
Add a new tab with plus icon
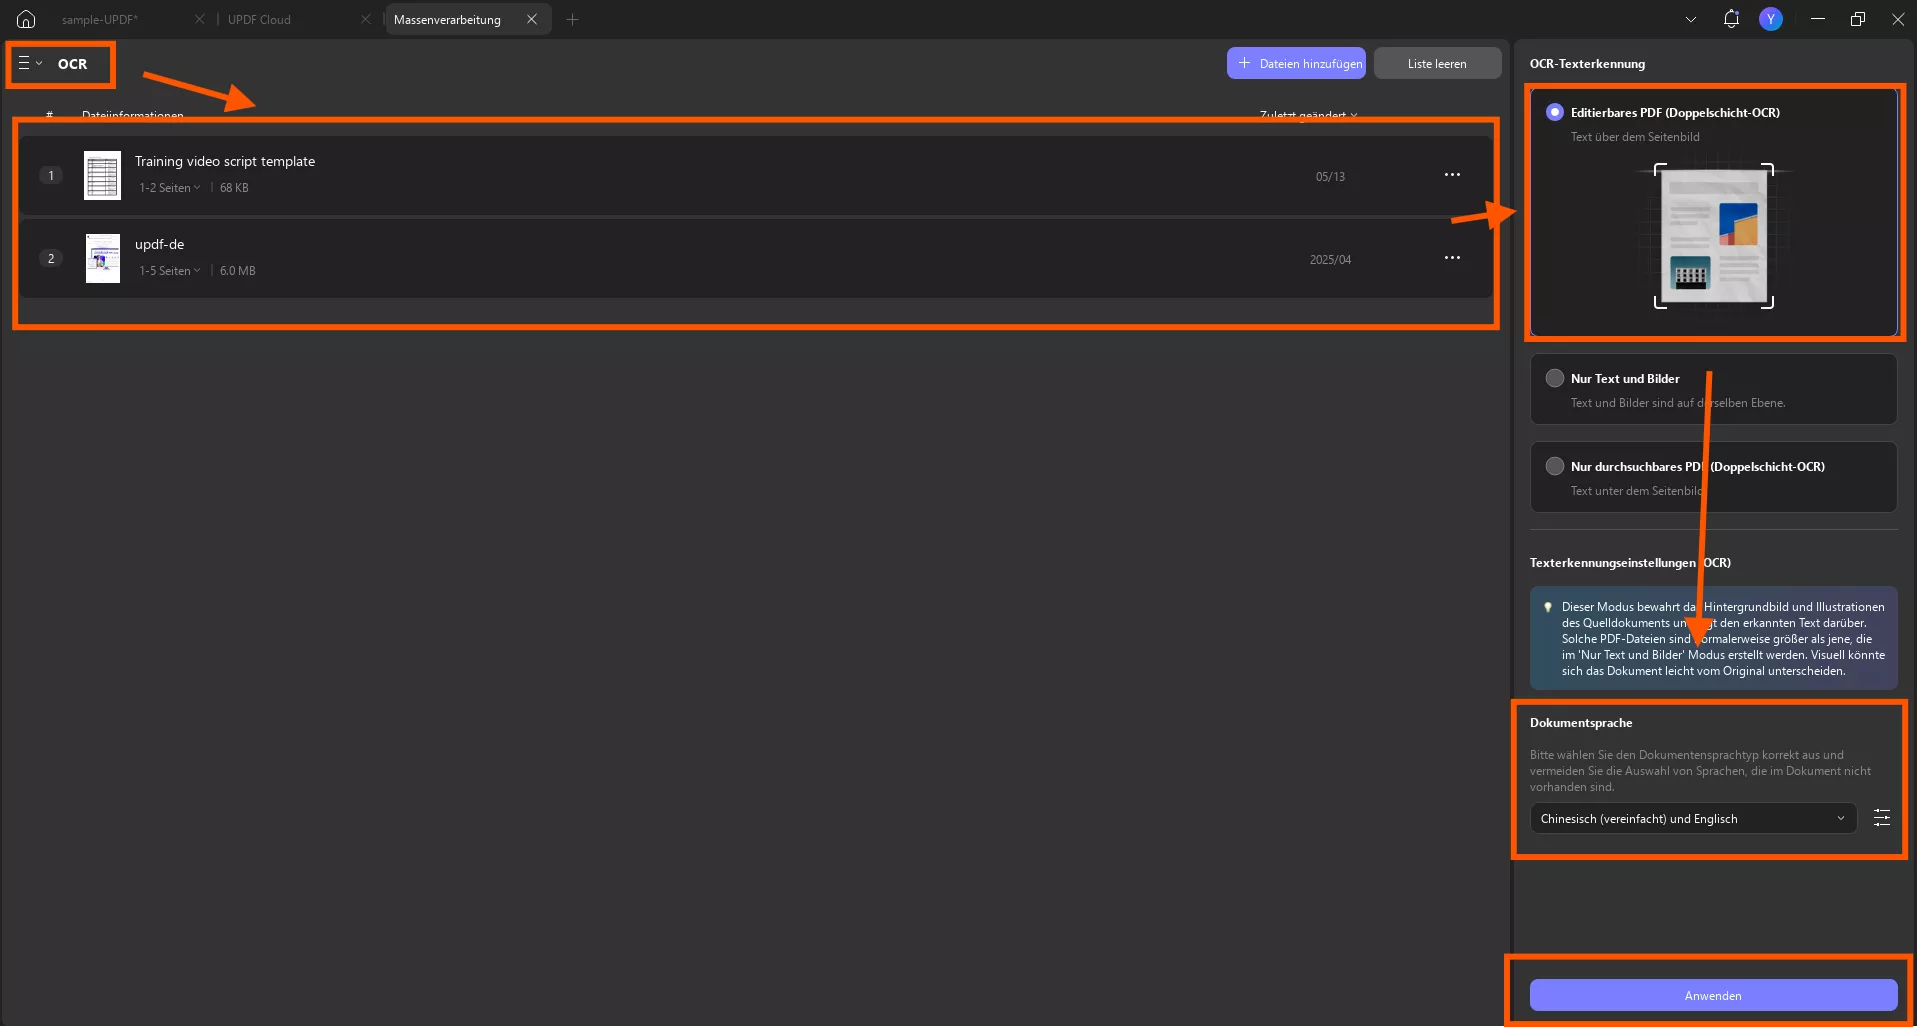tap(572, 19)
